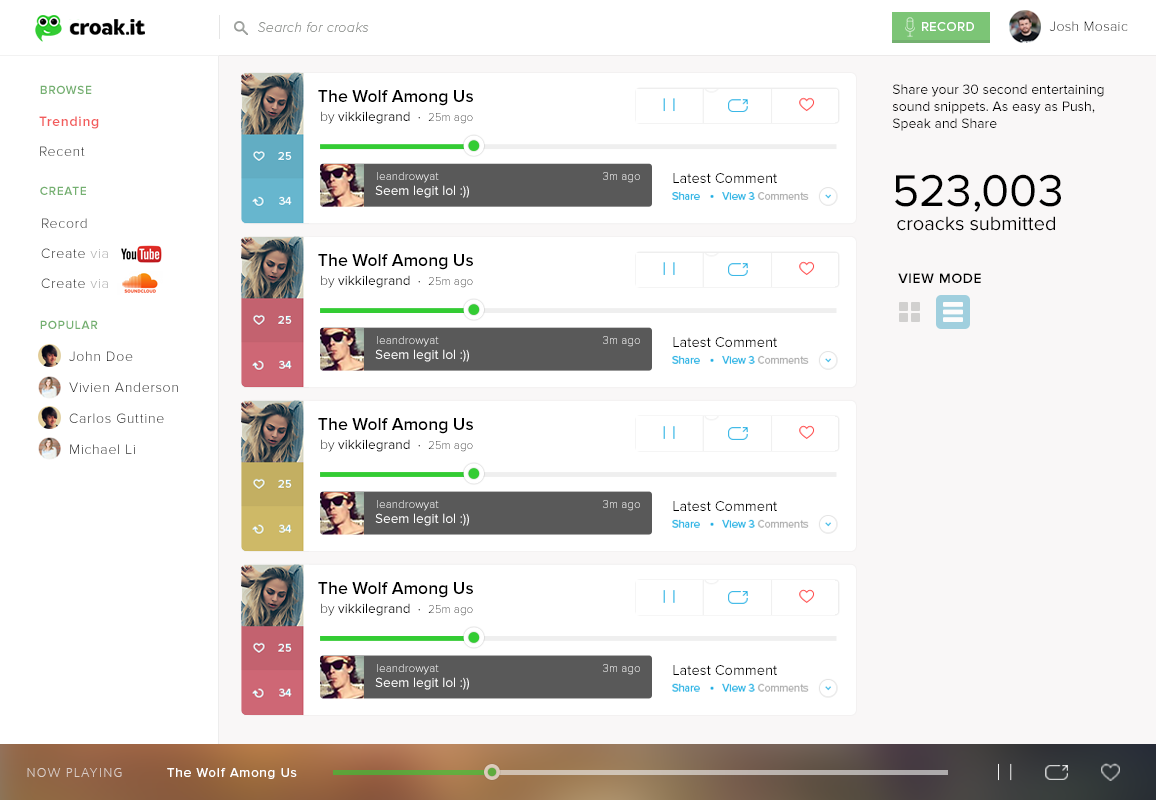
Task: Expand comments chevron on third card
Action: pyautogui.click(x=828, y=525)
